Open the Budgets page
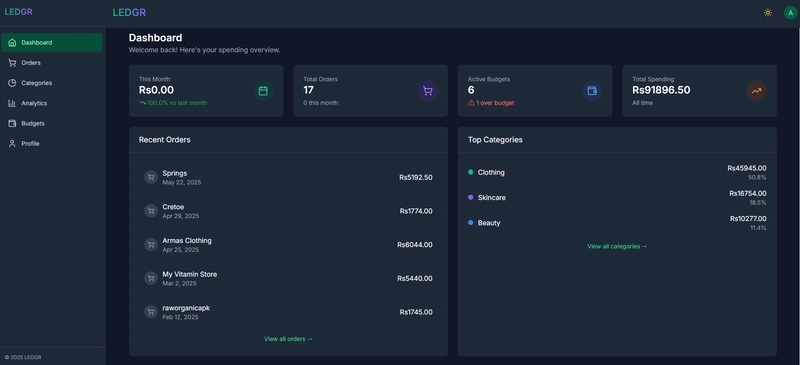Screen dimensions: 800x365 pyautogui.click(x=52, y=124)
